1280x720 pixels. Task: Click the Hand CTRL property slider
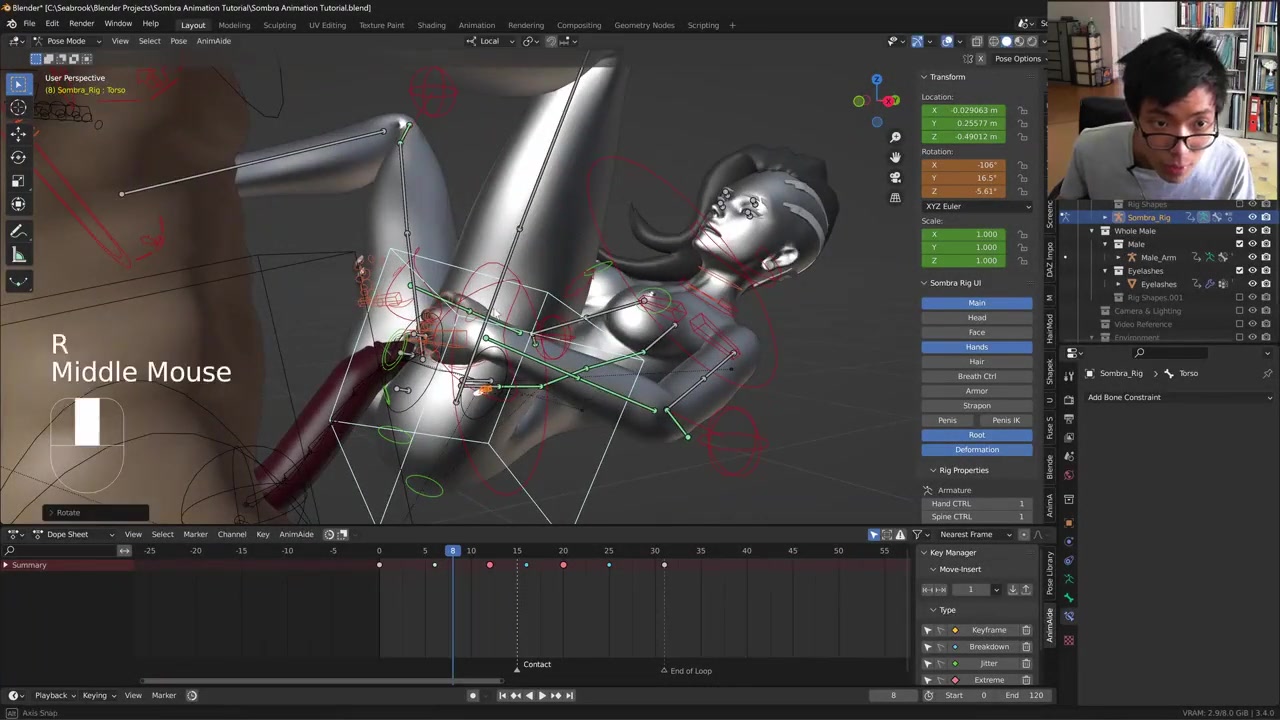pyautogui.click(x=977, y=503)
